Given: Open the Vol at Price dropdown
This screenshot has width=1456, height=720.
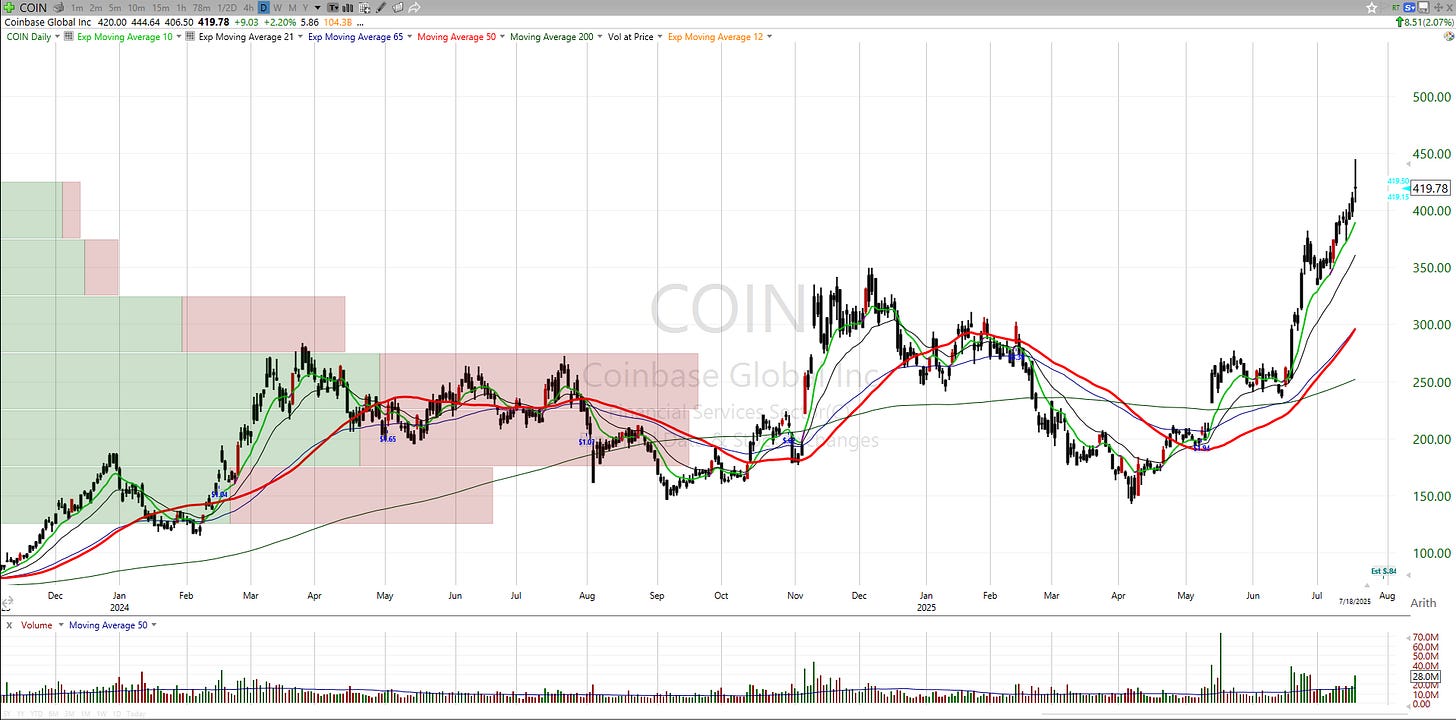Looking at the screenshot, I should point(660,37).
